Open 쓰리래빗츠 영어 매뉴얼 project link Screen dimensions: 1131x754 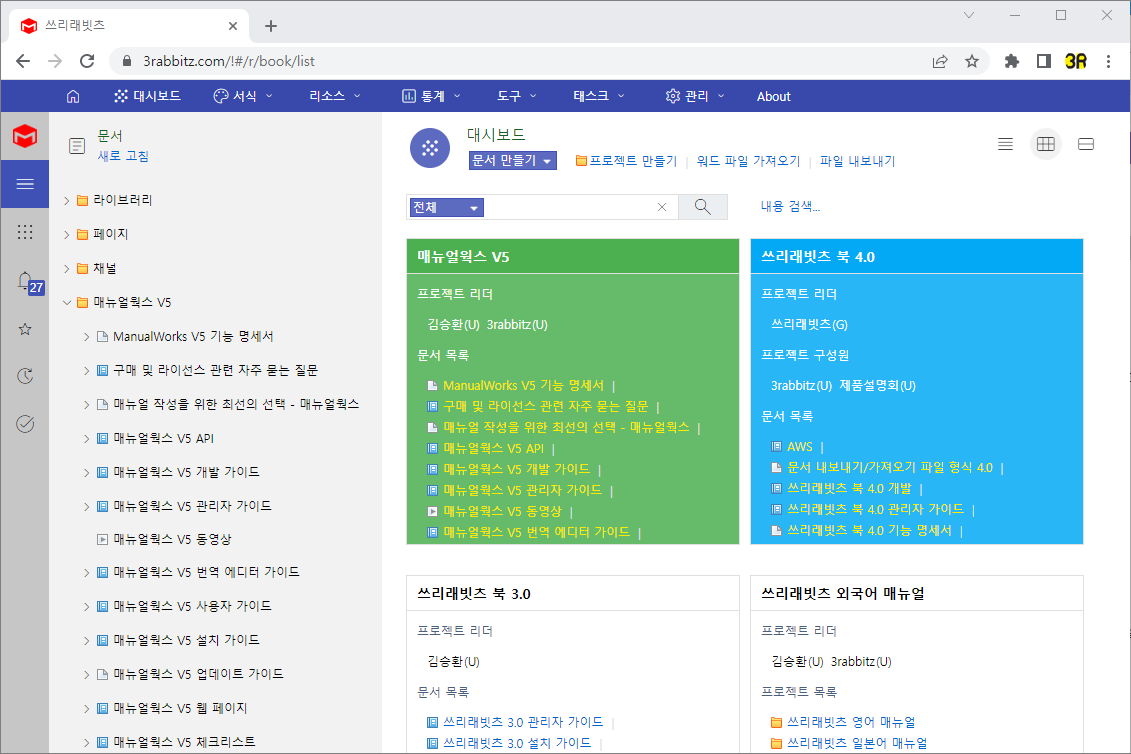pyautogui.click(x=851, y=722)
